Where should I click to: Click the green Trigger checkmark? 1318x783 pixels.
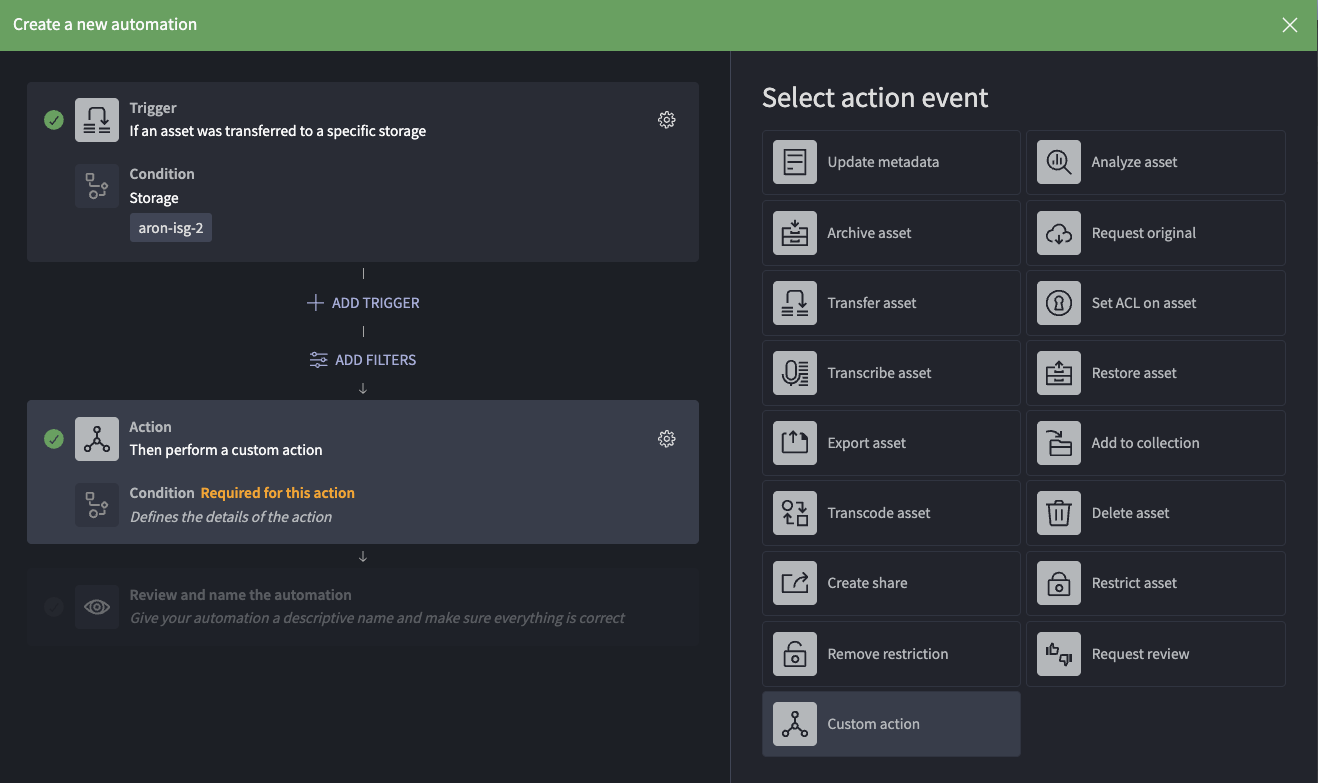(54, 120)
